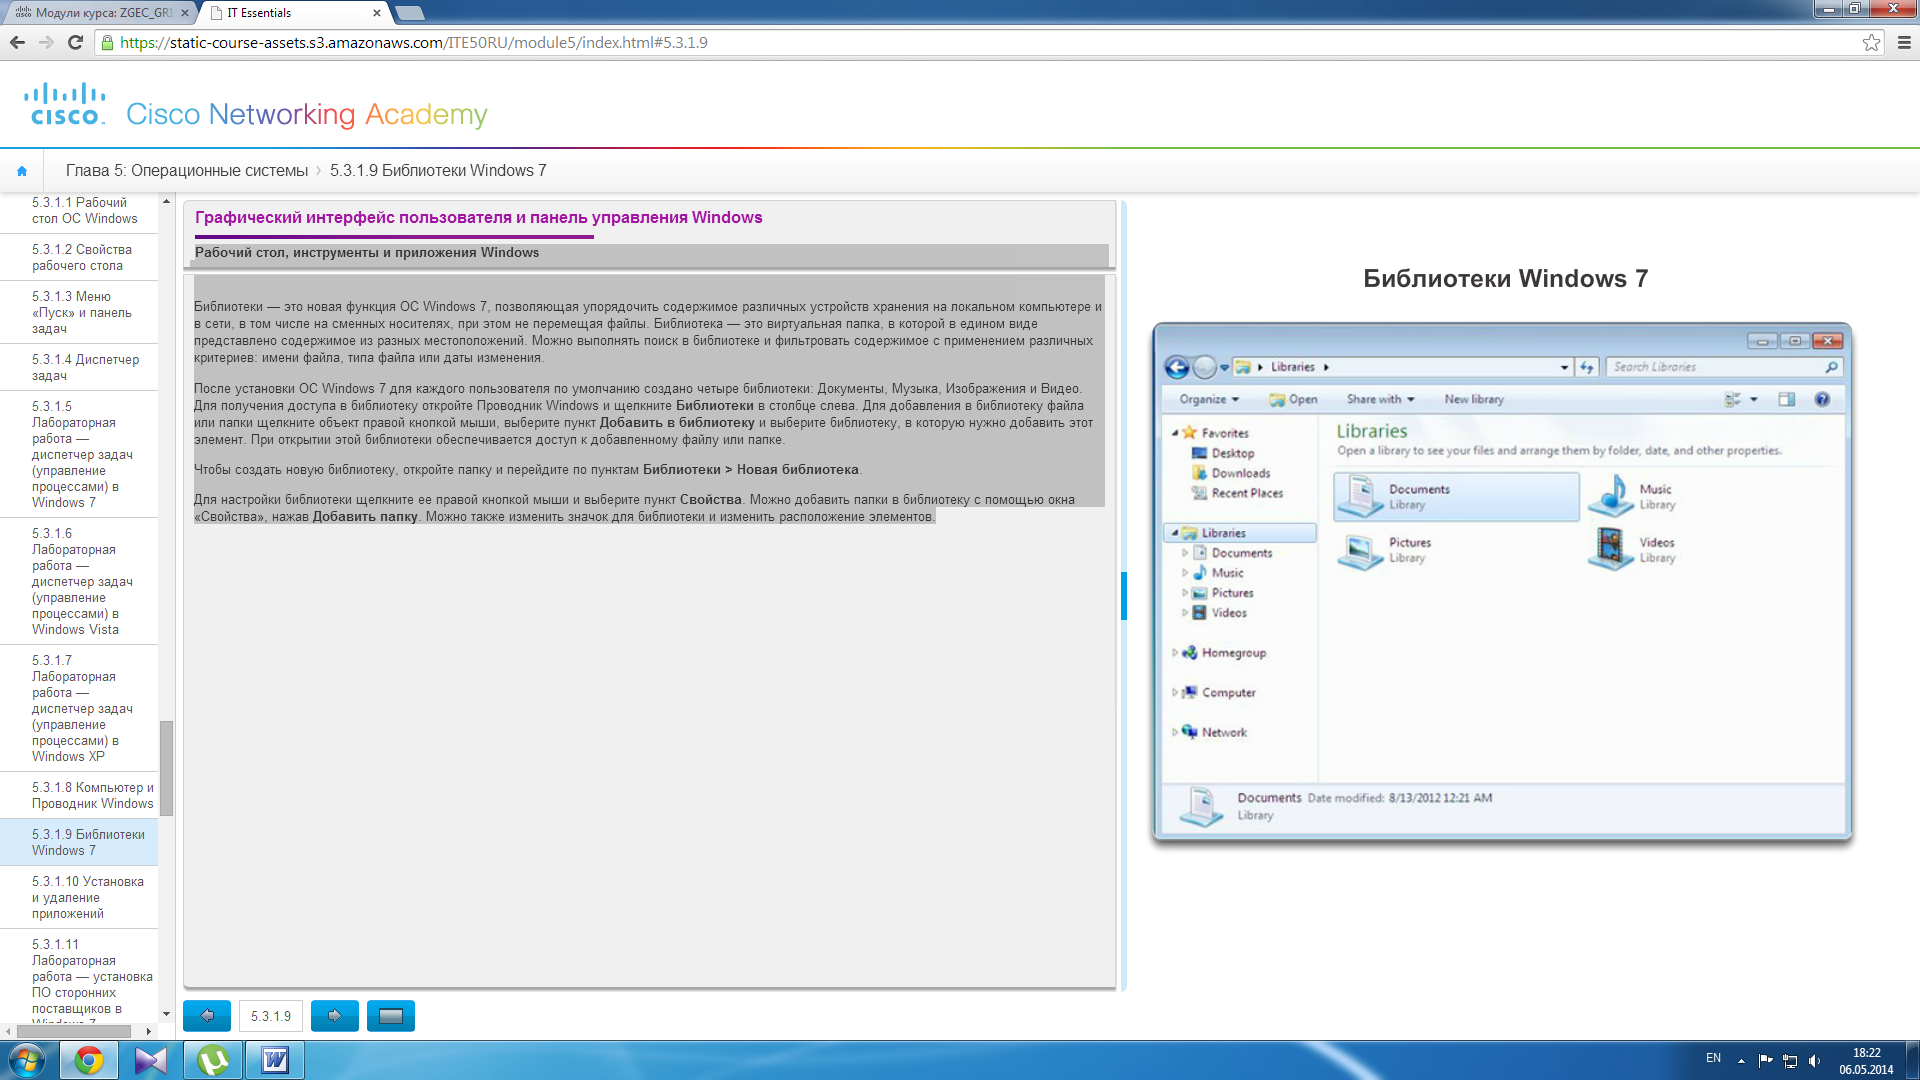This screenshot has width=1920, height=1080.
Task: Open section 5.3.1.4 Диспетчер задач
Action: (80, 367)
